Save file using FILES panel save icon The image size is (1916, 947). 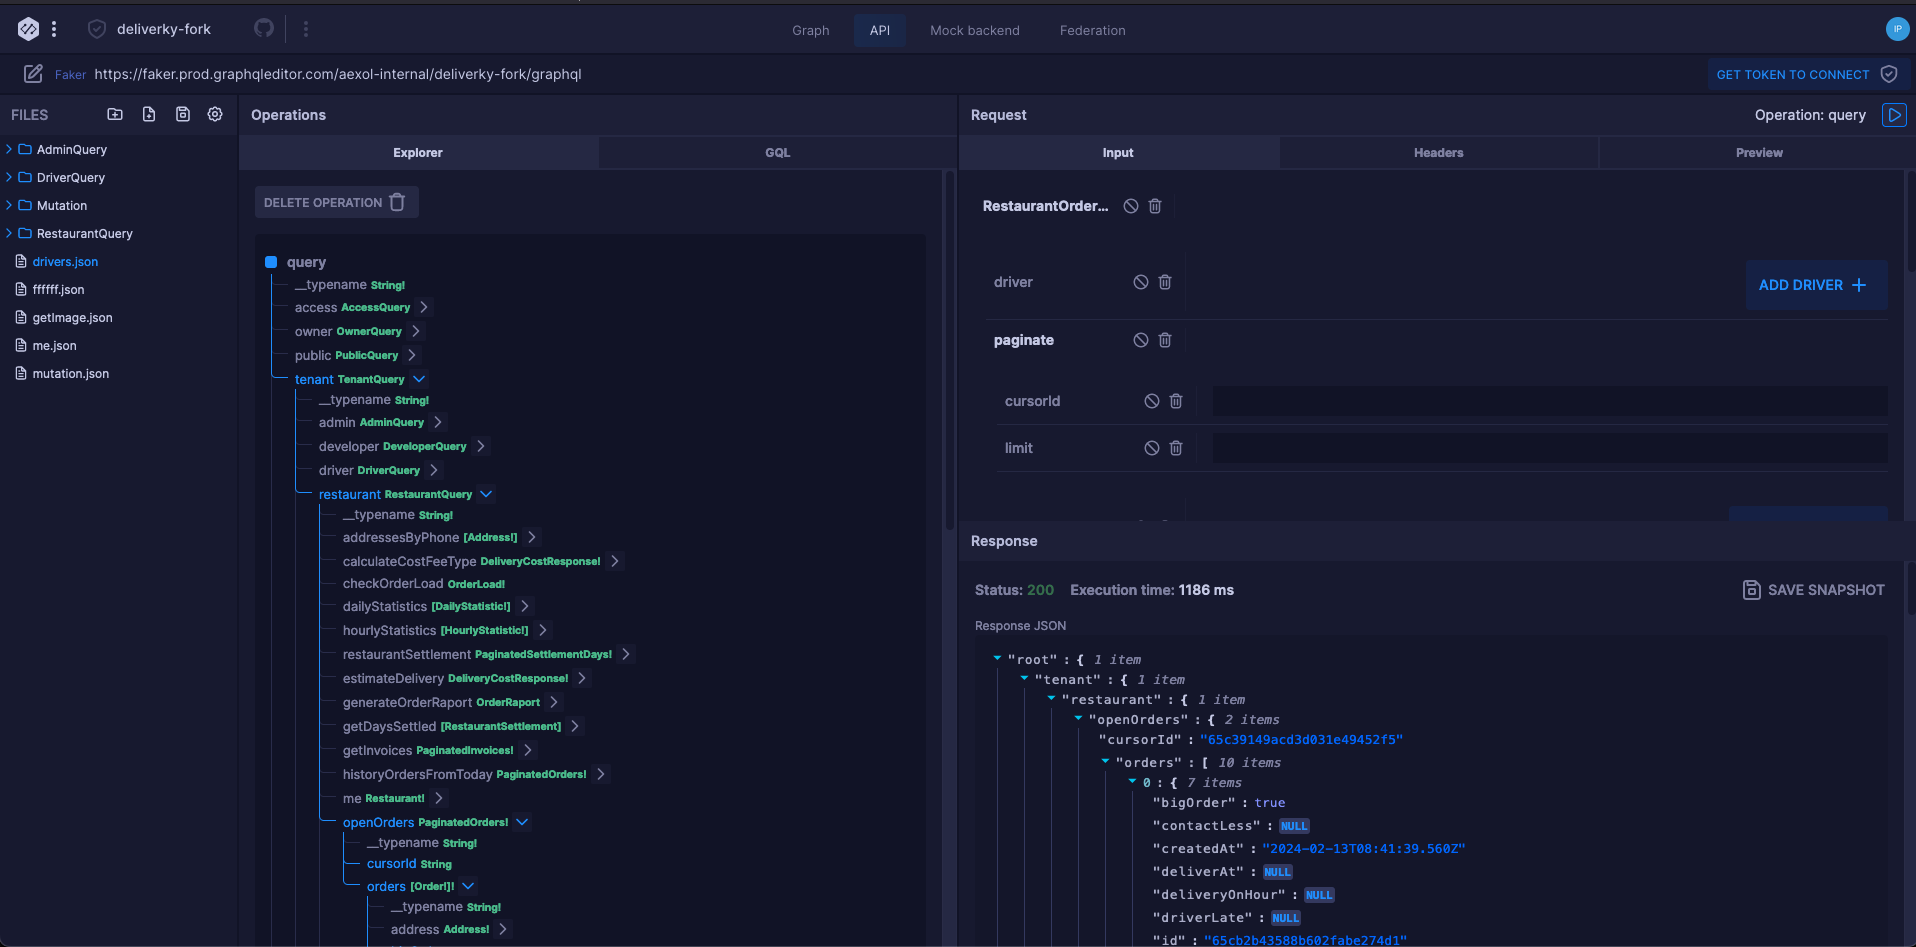coord(182,114)
